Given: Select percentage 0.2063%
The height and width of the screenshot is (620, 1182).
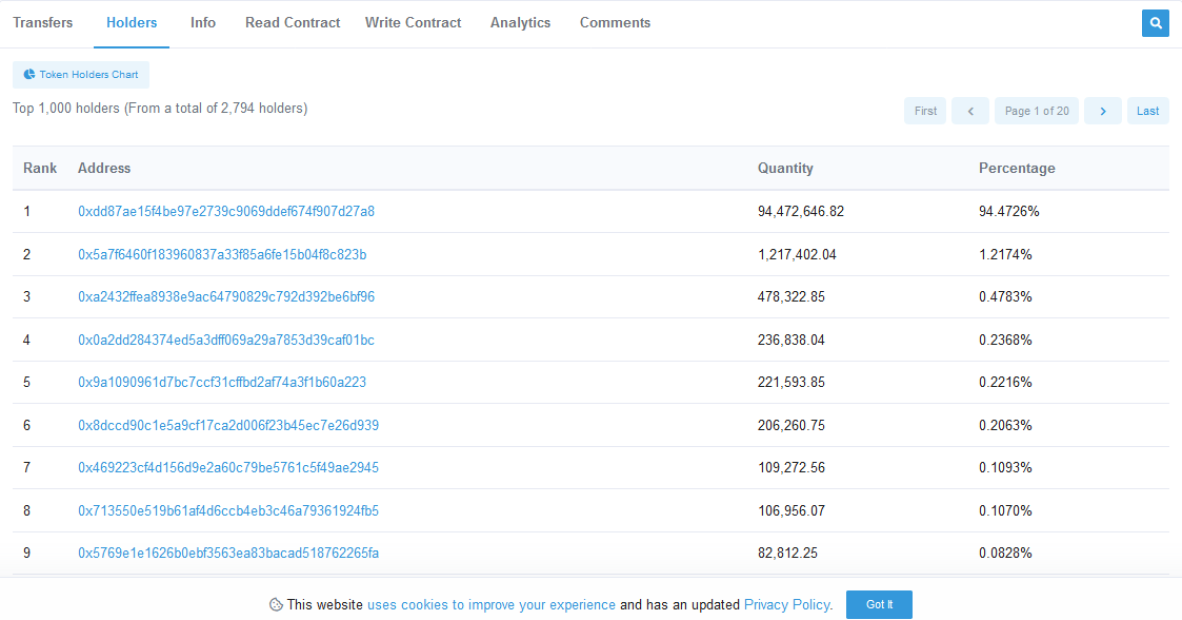Looking at the screenshot, I should (1005, 425).
